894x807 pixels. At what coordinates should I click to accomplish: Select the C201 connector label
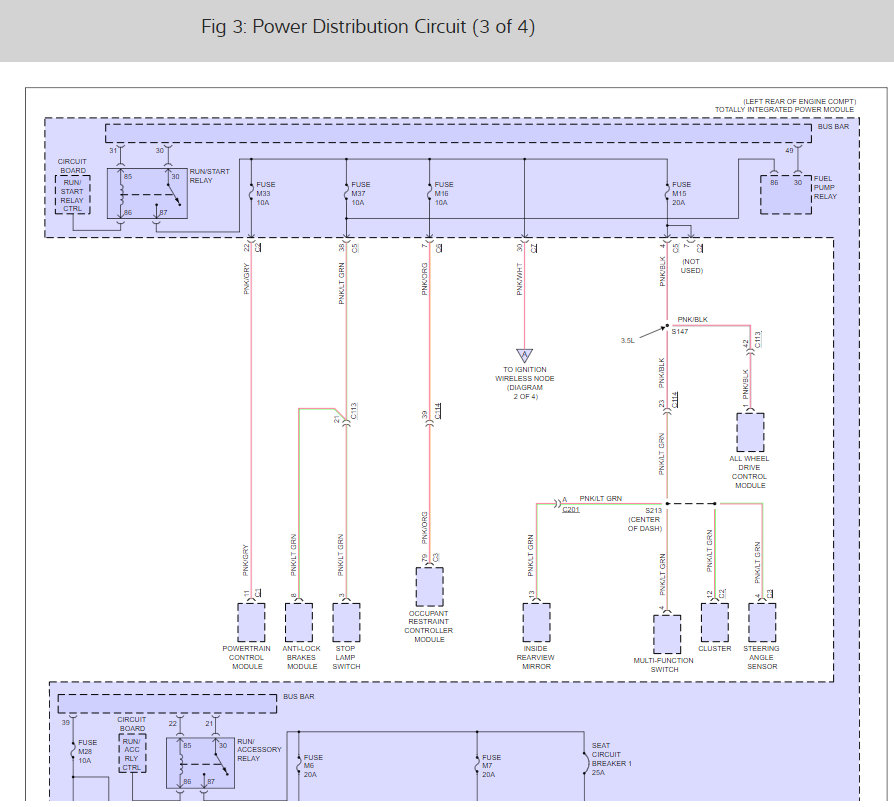tap(571, 509)
